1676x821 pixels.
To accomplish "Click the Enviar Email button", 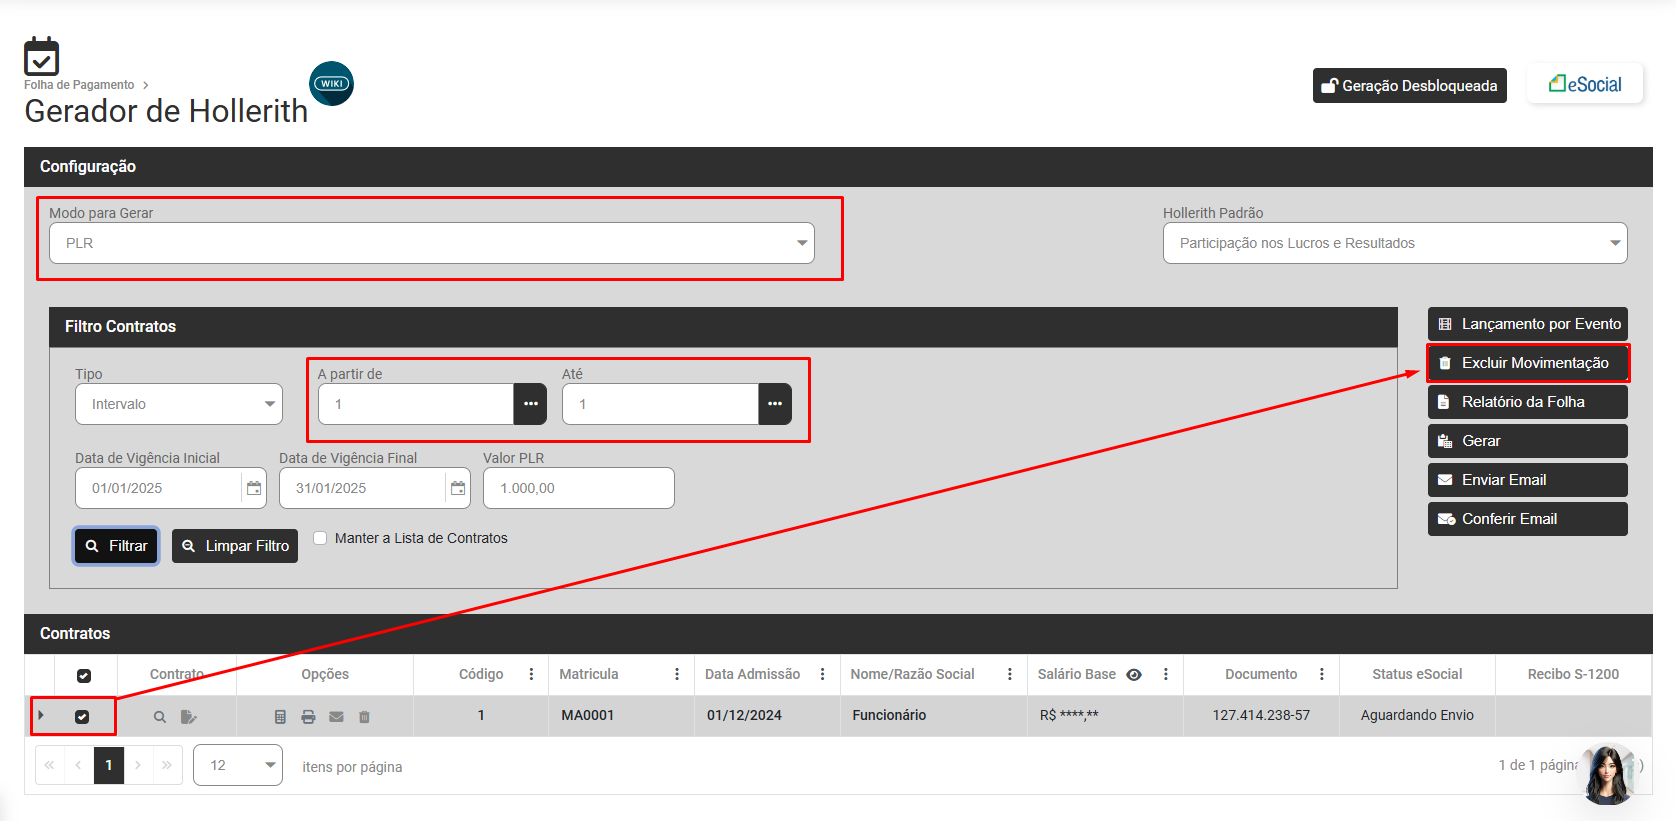I will click(1528, 480).
